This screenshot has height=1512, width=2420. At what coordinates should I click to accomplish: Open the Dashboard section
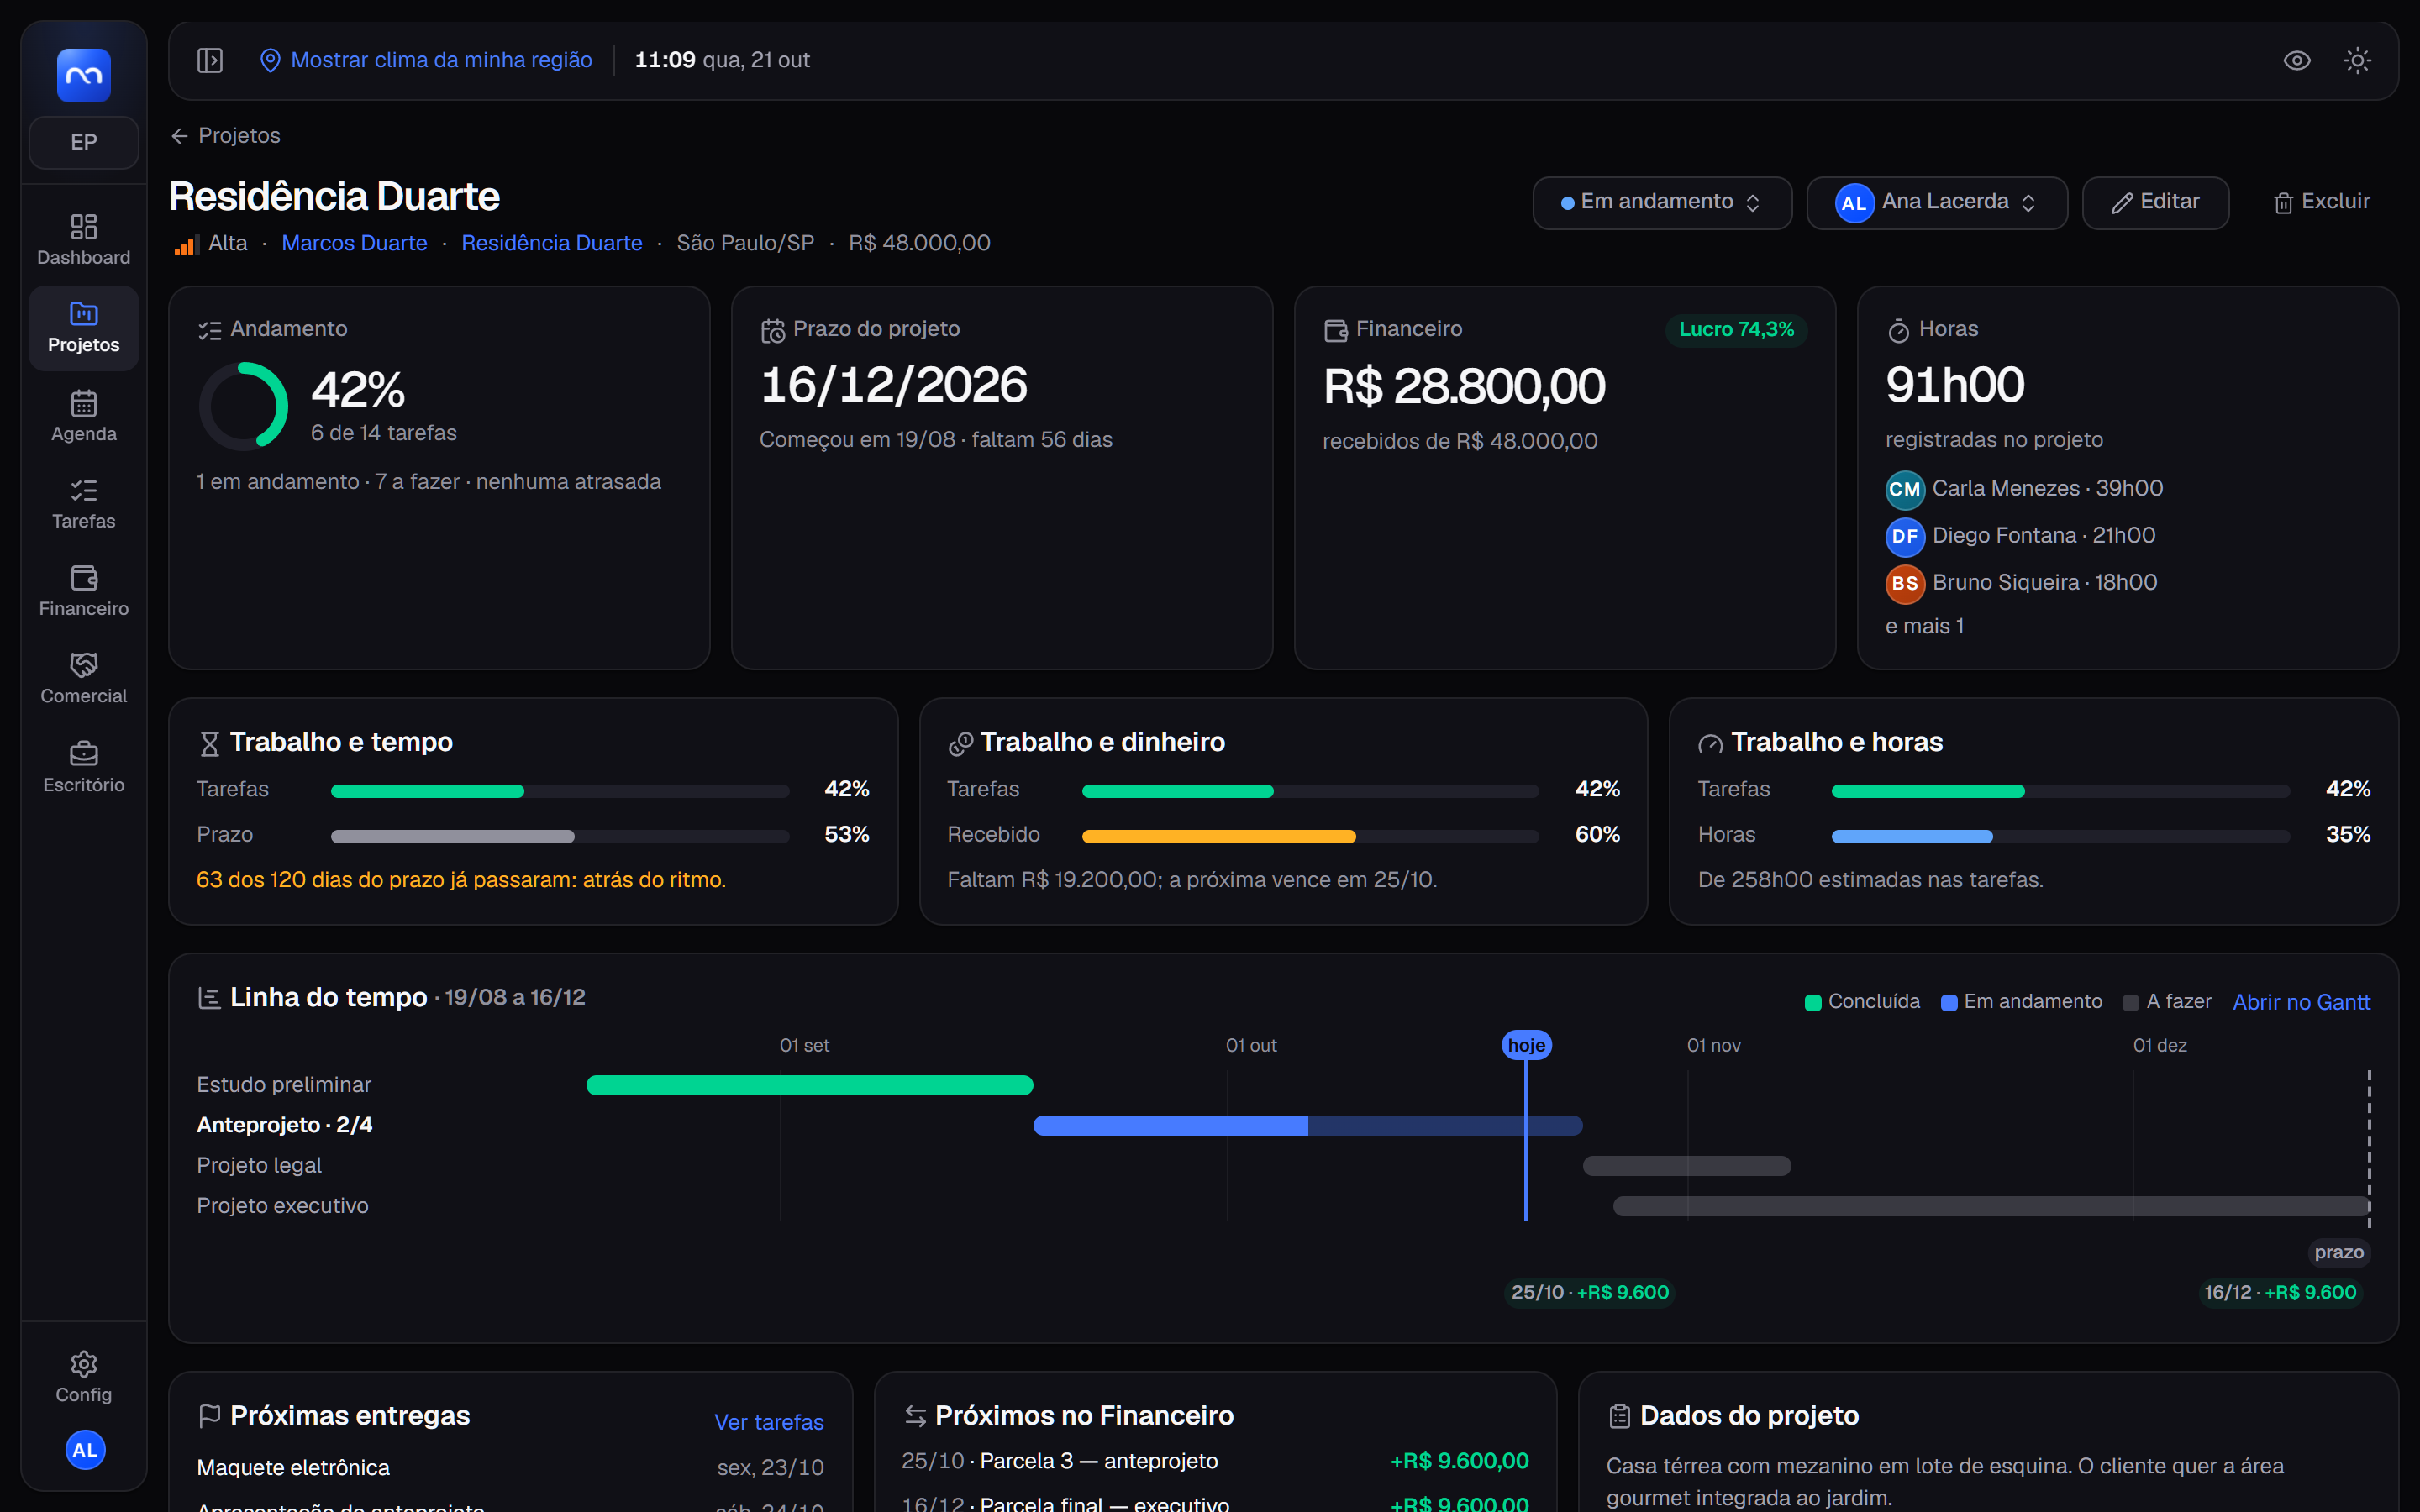(x=84, y=240)
